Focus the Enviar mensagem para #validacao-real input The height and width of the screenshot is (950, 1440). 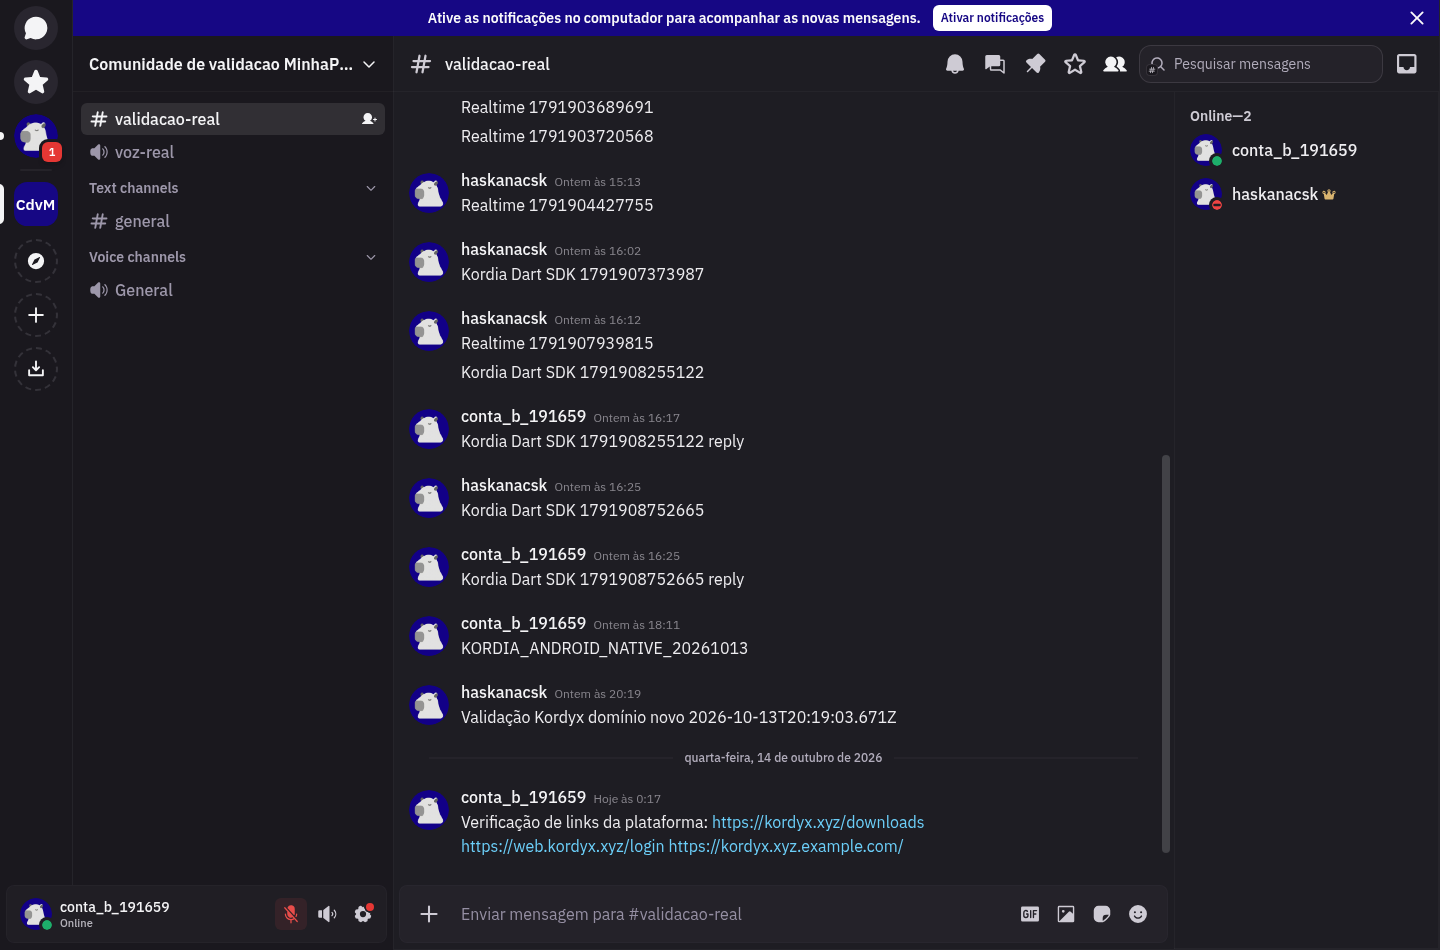(732, 914)
